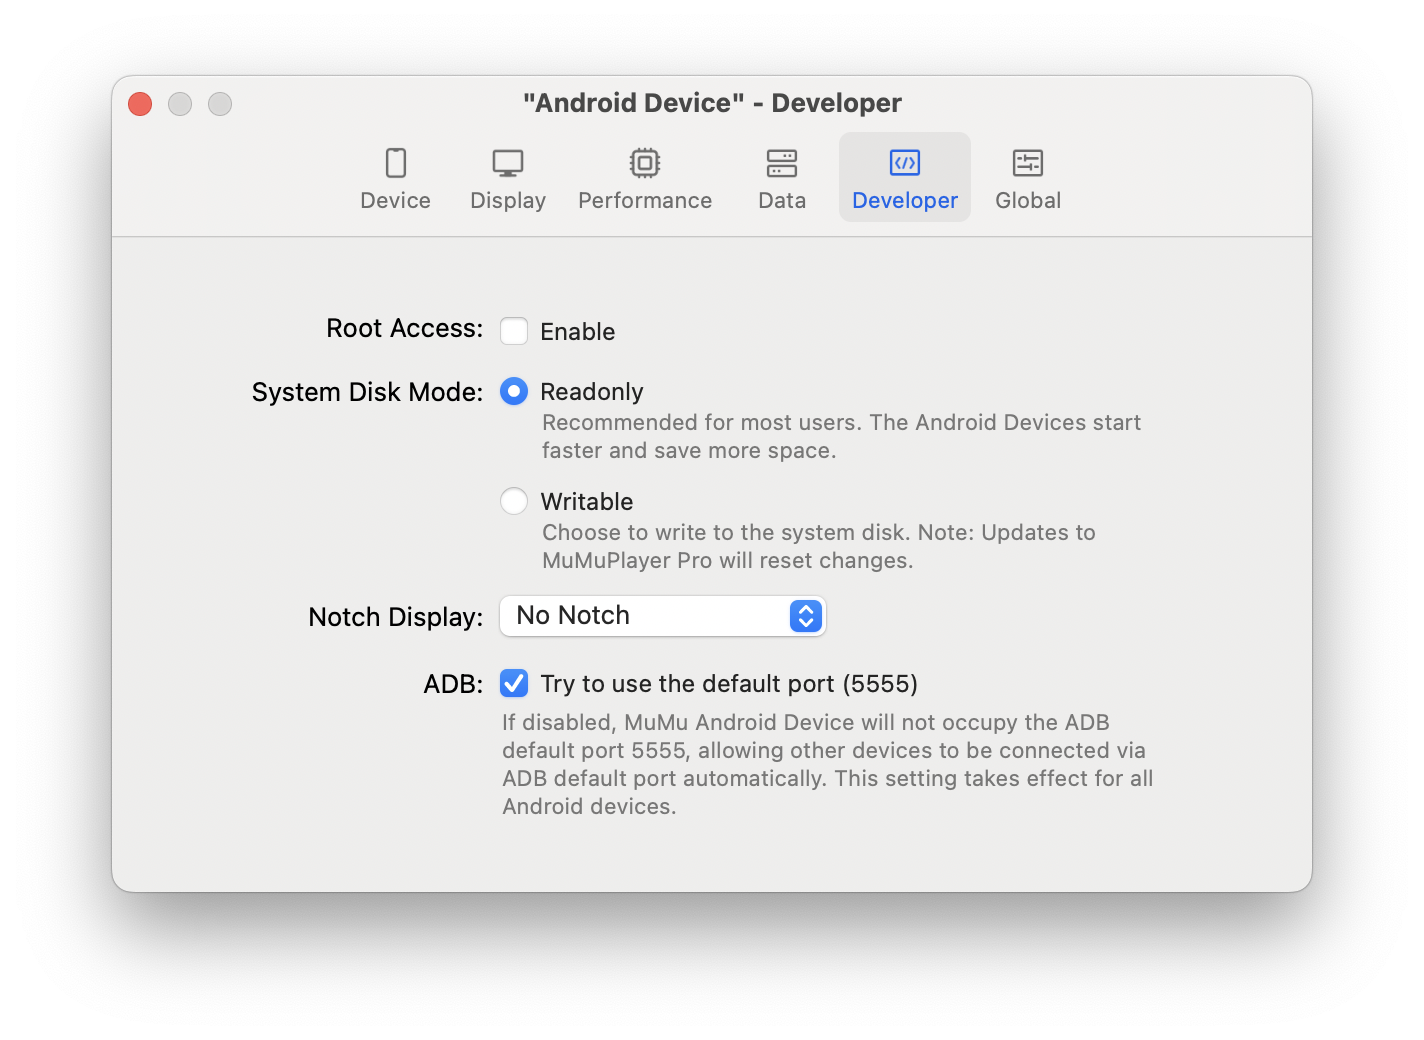The width and height of the screenshot is (1424, 1040).
Task: Click the Performance chip icon
Action: [645, 163]
